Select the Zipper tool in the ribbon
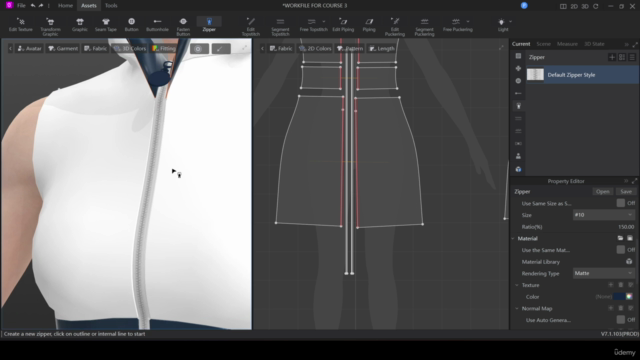 (x=209, y=25)
